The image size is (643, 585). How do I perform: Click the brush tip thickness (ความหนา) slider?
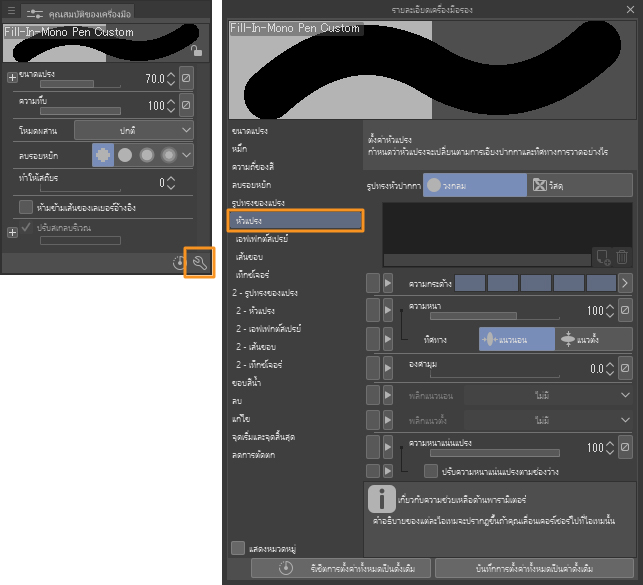(x=474, y=315)
